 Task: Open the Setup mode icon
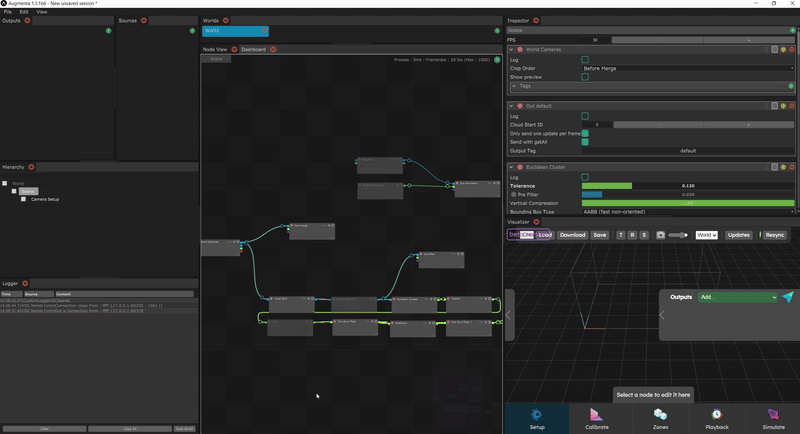pyautogui.click(x=537, y=416)
